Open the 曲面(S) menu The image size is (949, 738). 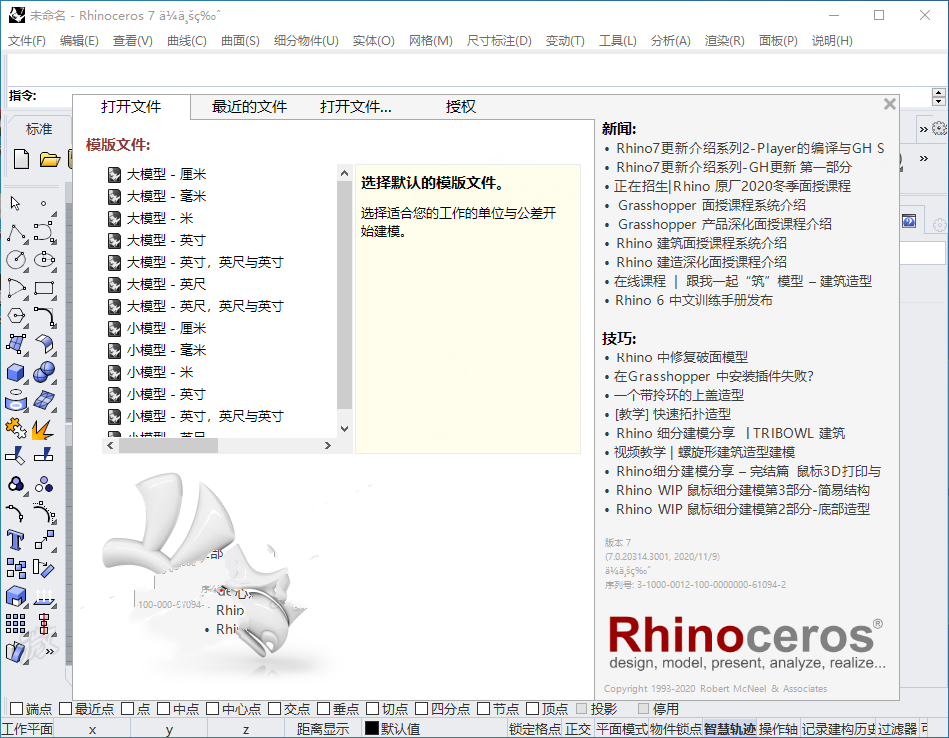240,41
